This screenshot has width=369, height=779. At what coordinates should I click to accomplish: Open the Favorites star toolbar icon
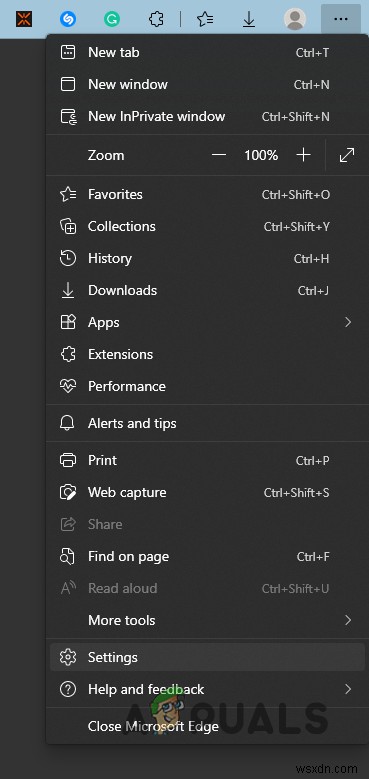coord(205,19)
